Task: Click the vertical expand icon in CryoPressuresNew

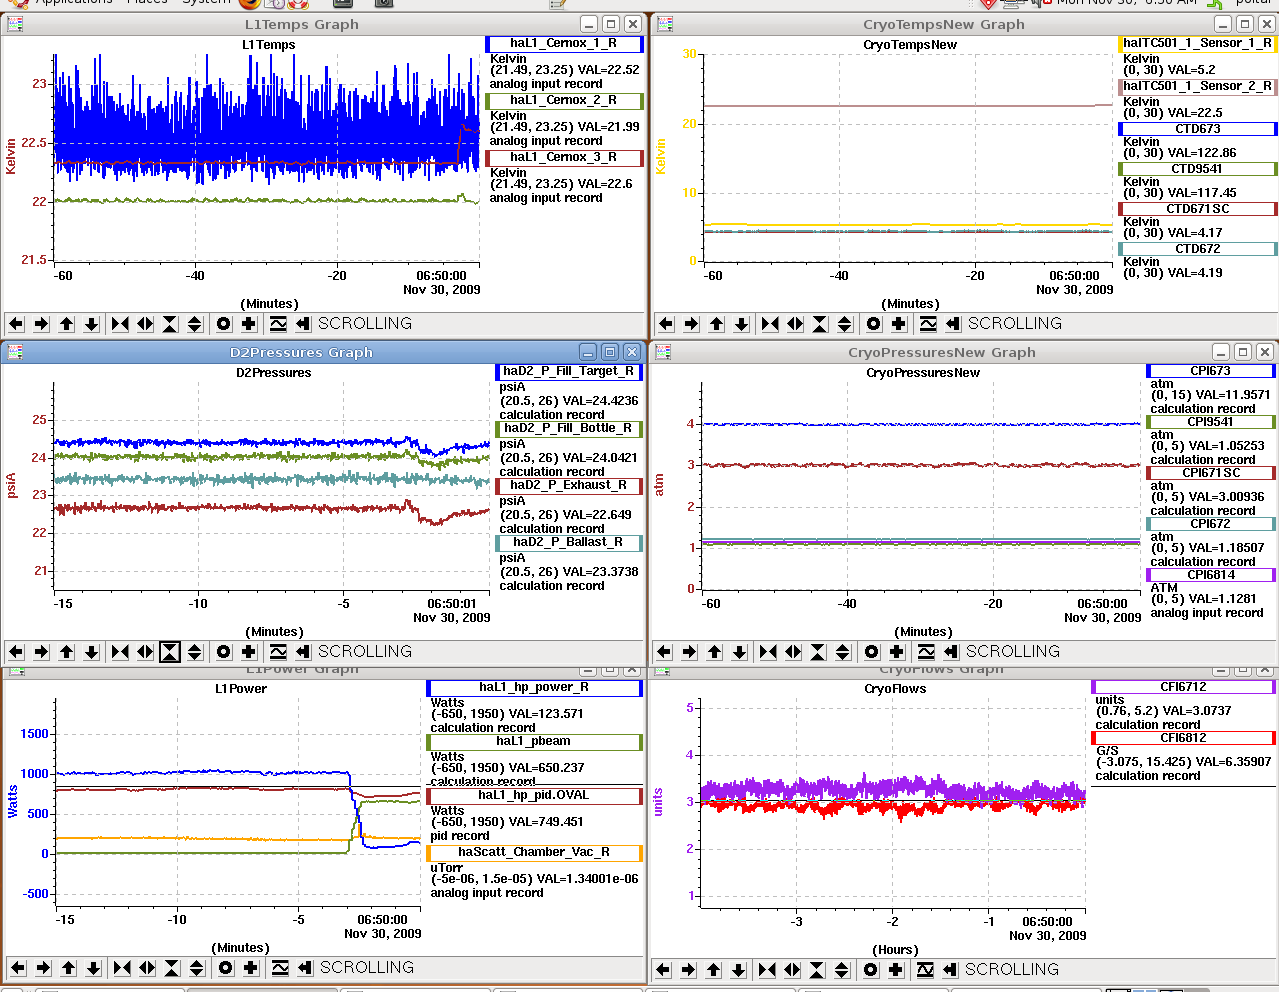Action: tap(843, 652)
